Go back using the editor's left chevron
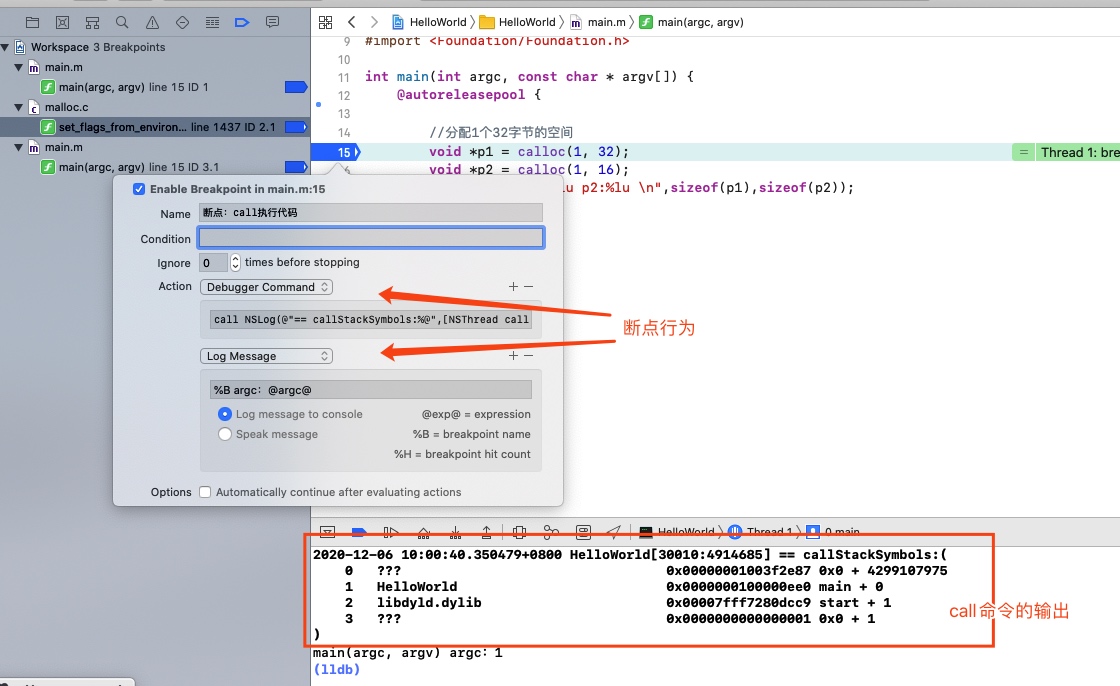The image size is (1120, 686). point(351,22)
